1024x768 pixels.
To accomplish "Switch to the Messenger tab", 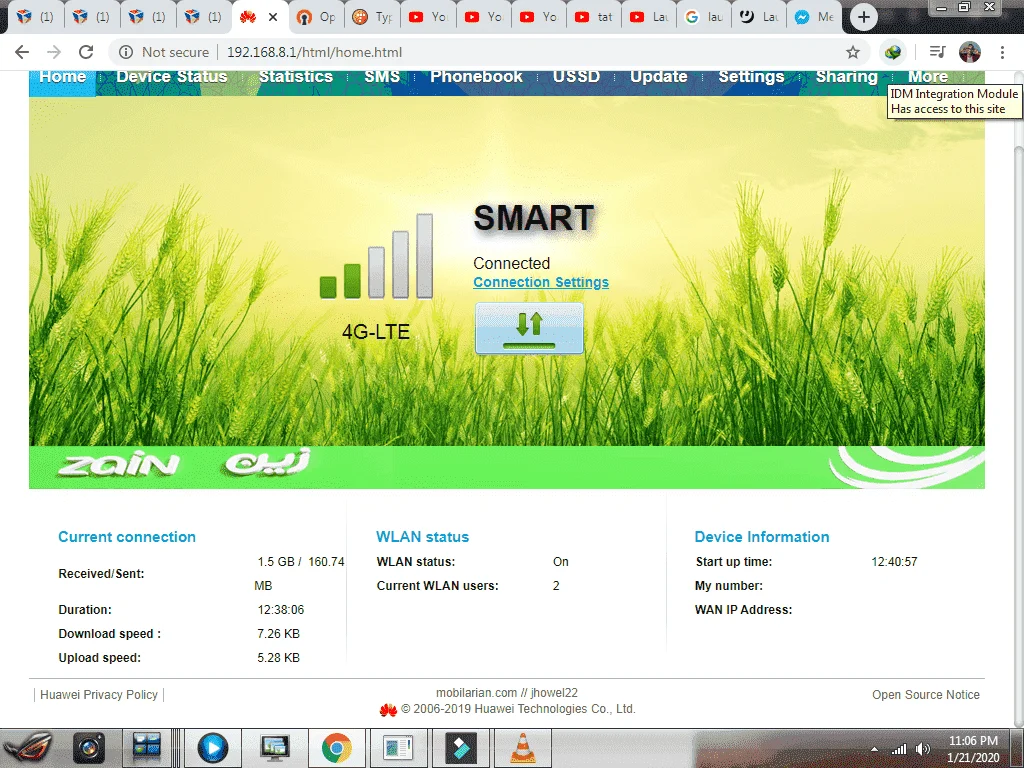I will tap(814, 17).
